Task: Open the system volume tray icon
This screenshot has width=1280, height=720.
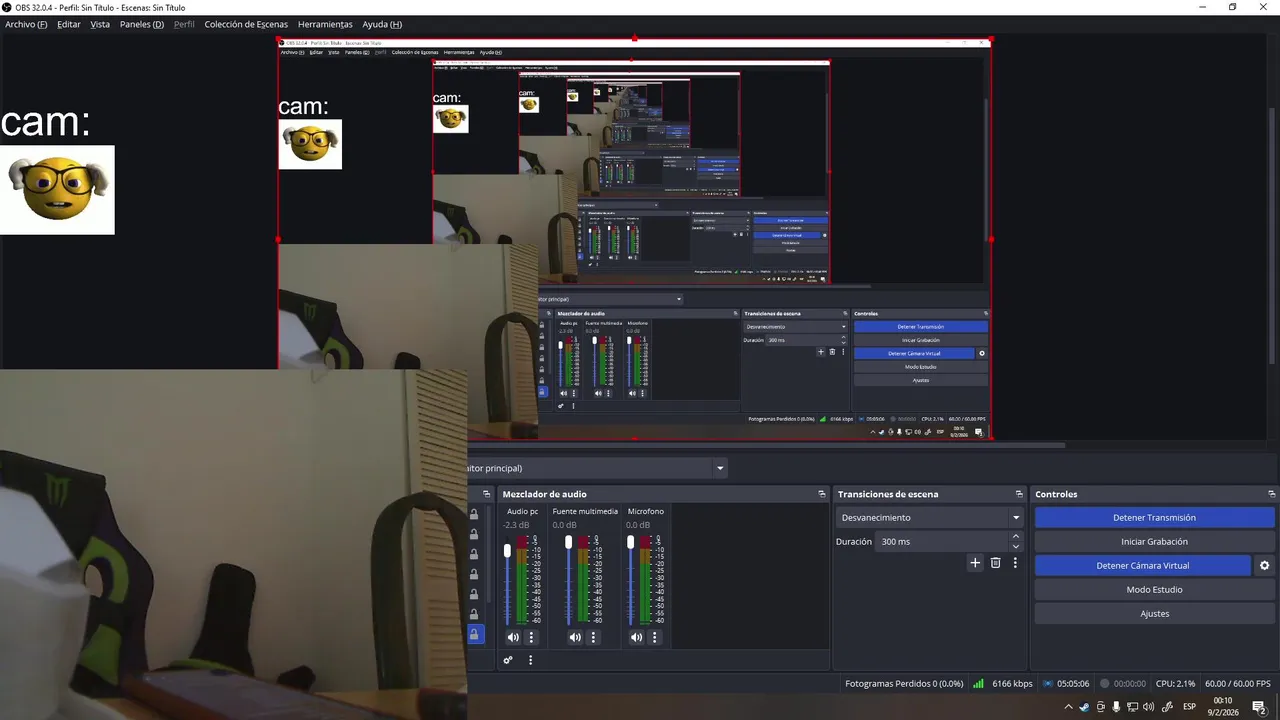Action: [1148, 707]
